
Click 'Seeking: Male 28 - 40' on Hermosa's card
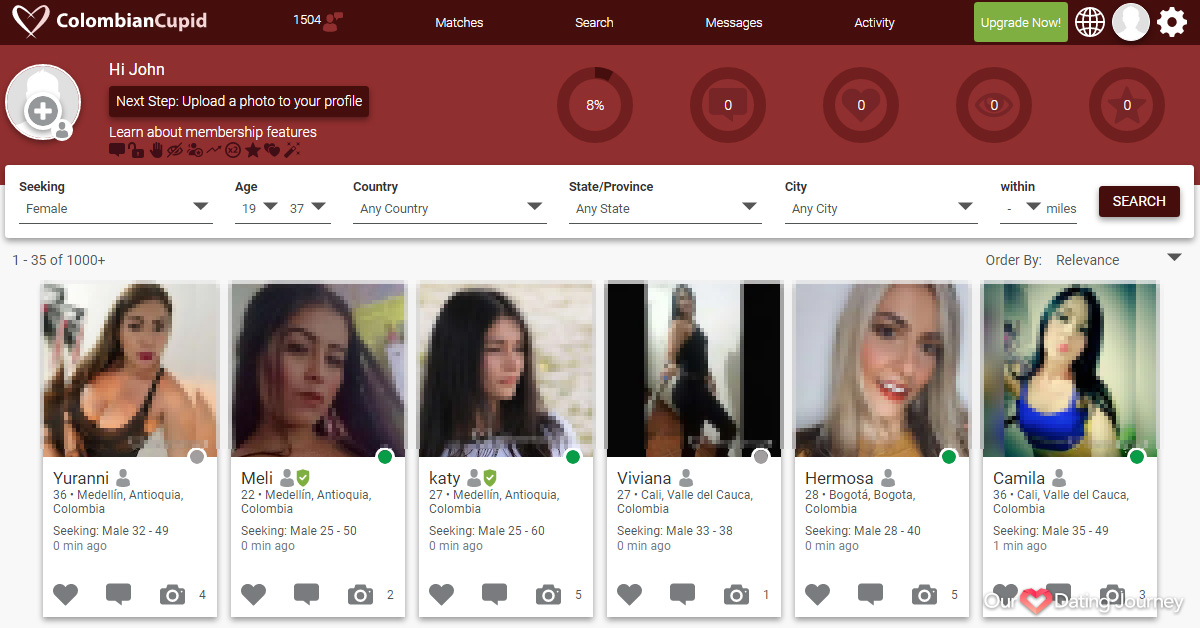pyautogui.click(x=863, y=531)
